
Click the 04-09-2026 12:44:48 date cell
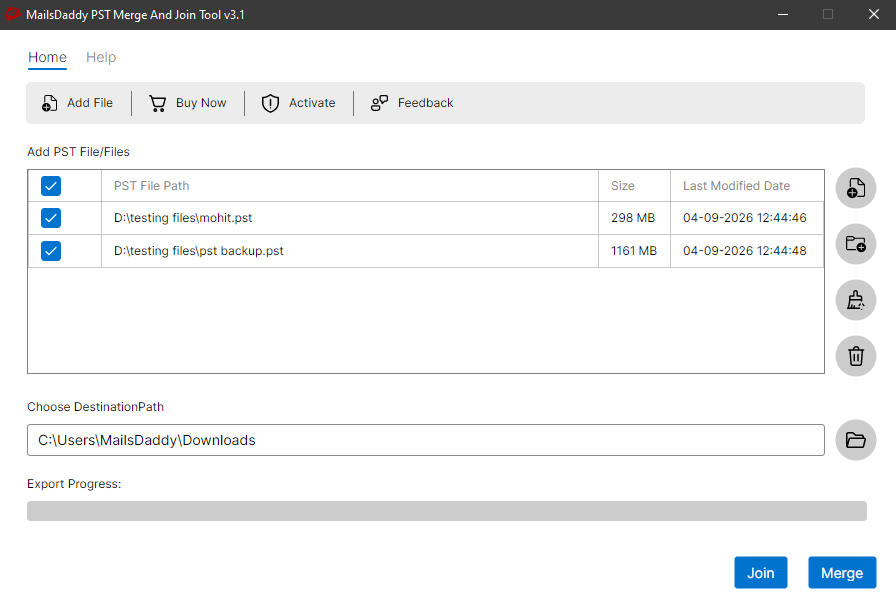coord(747,251)
